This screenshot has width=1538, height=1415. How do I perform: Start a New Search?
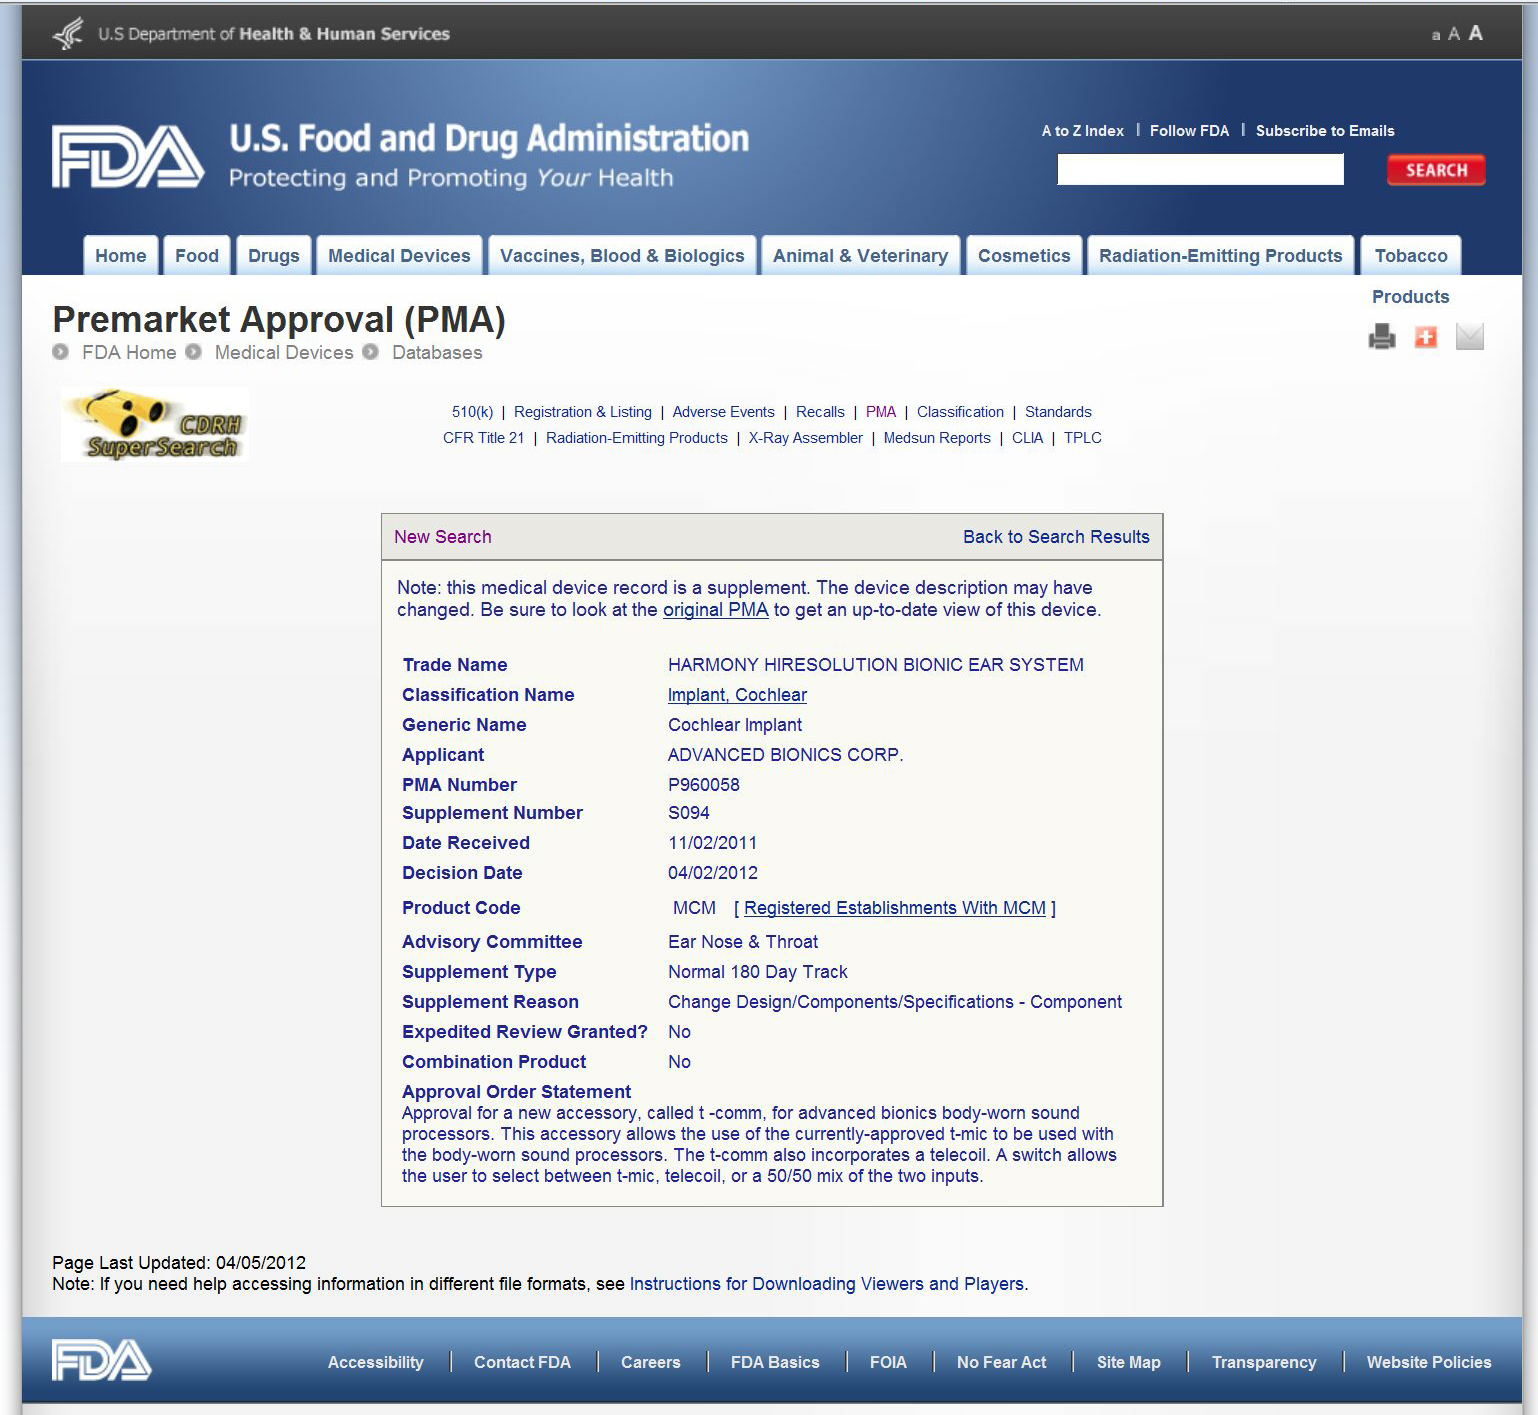click(442, 537)
